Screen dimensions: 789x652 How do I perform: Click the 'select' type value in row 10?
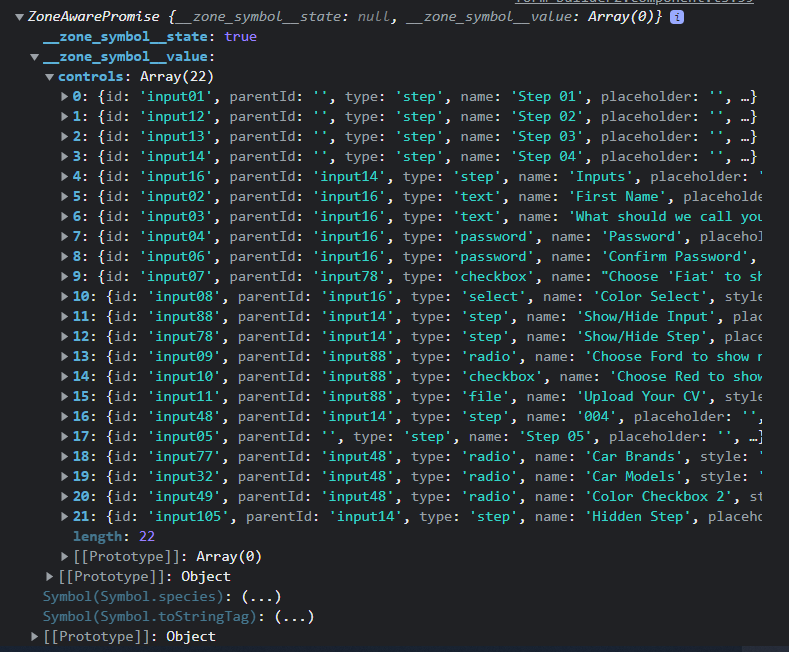point(493,297)
